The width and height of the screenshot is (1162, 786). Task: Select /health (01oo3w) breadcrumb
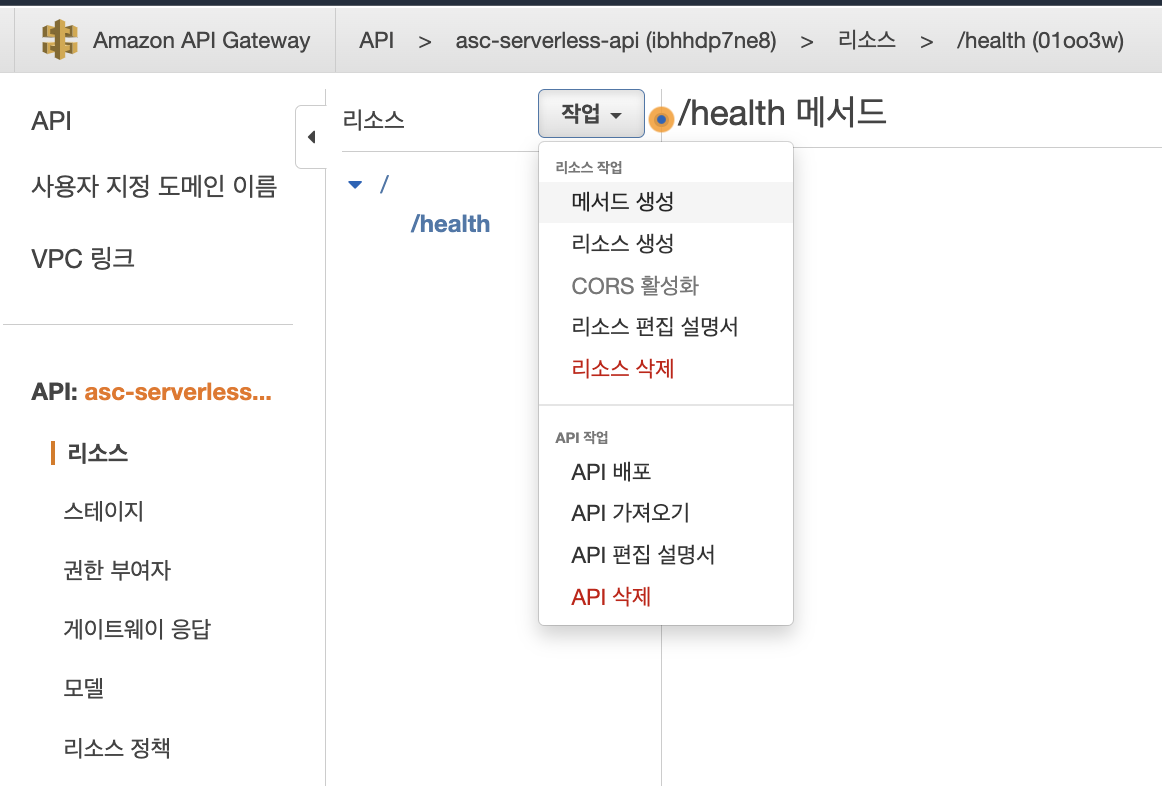coord(1040,40)
